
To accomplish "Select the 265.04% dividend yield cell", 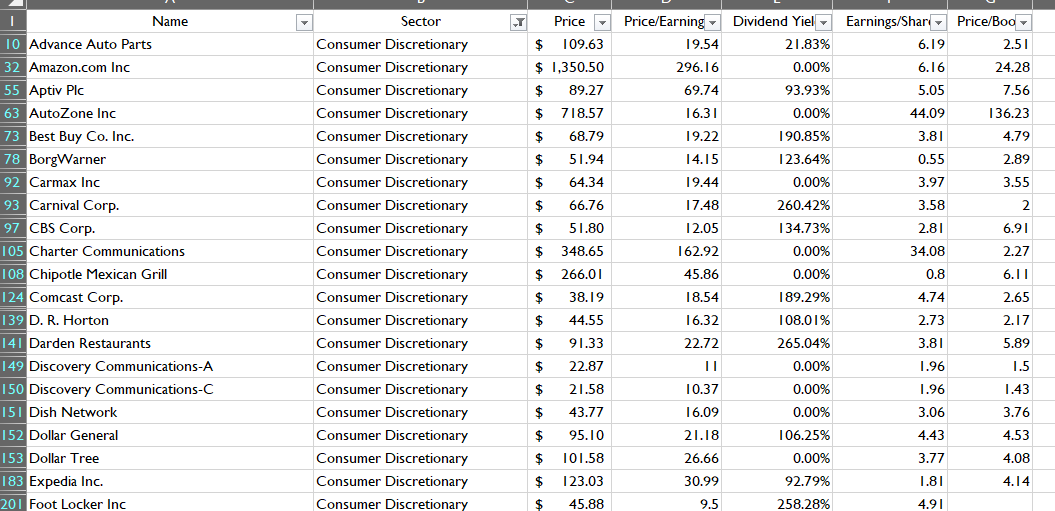I will pyautogui.click(x=777, y=343).
